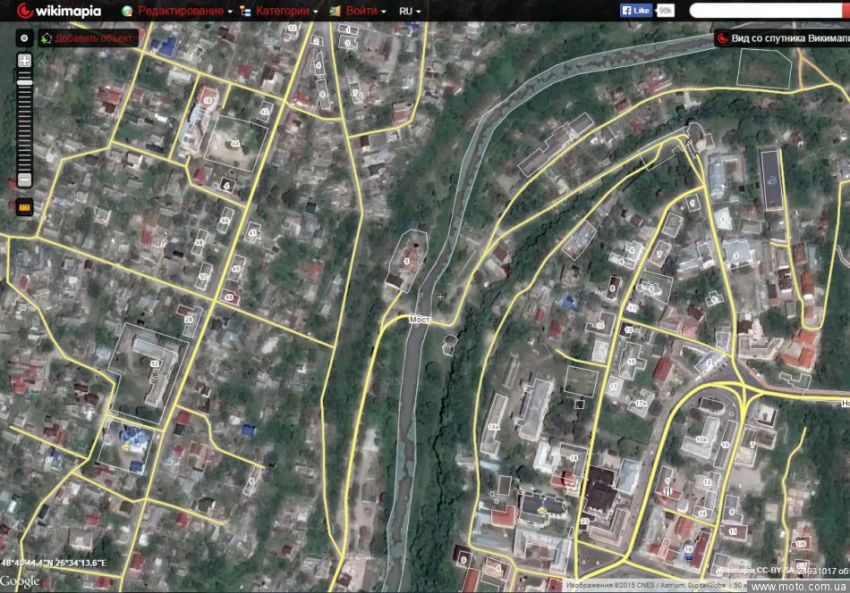This screenshot has width=850, height=593.
Task: Click the yellow ruler measurement icon
Action: tap(24, 206)
